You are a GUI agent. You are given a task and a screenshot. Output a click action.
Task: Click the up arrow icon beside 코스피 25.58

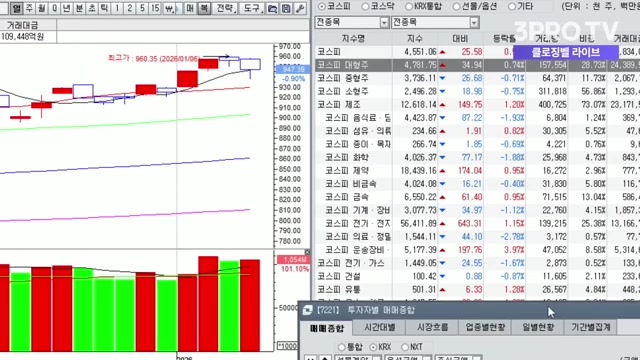[x=442, y=52]
